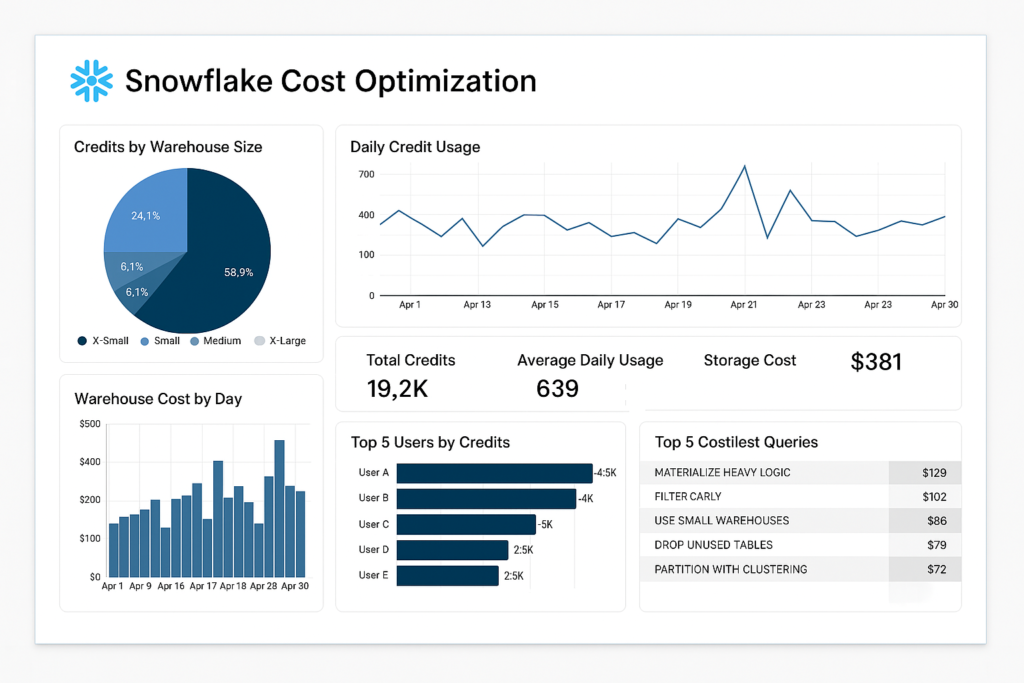Click the 24,1% pie slice
Screen dimensions: 1024x683
pyautogui.click(x=146, y=212)
